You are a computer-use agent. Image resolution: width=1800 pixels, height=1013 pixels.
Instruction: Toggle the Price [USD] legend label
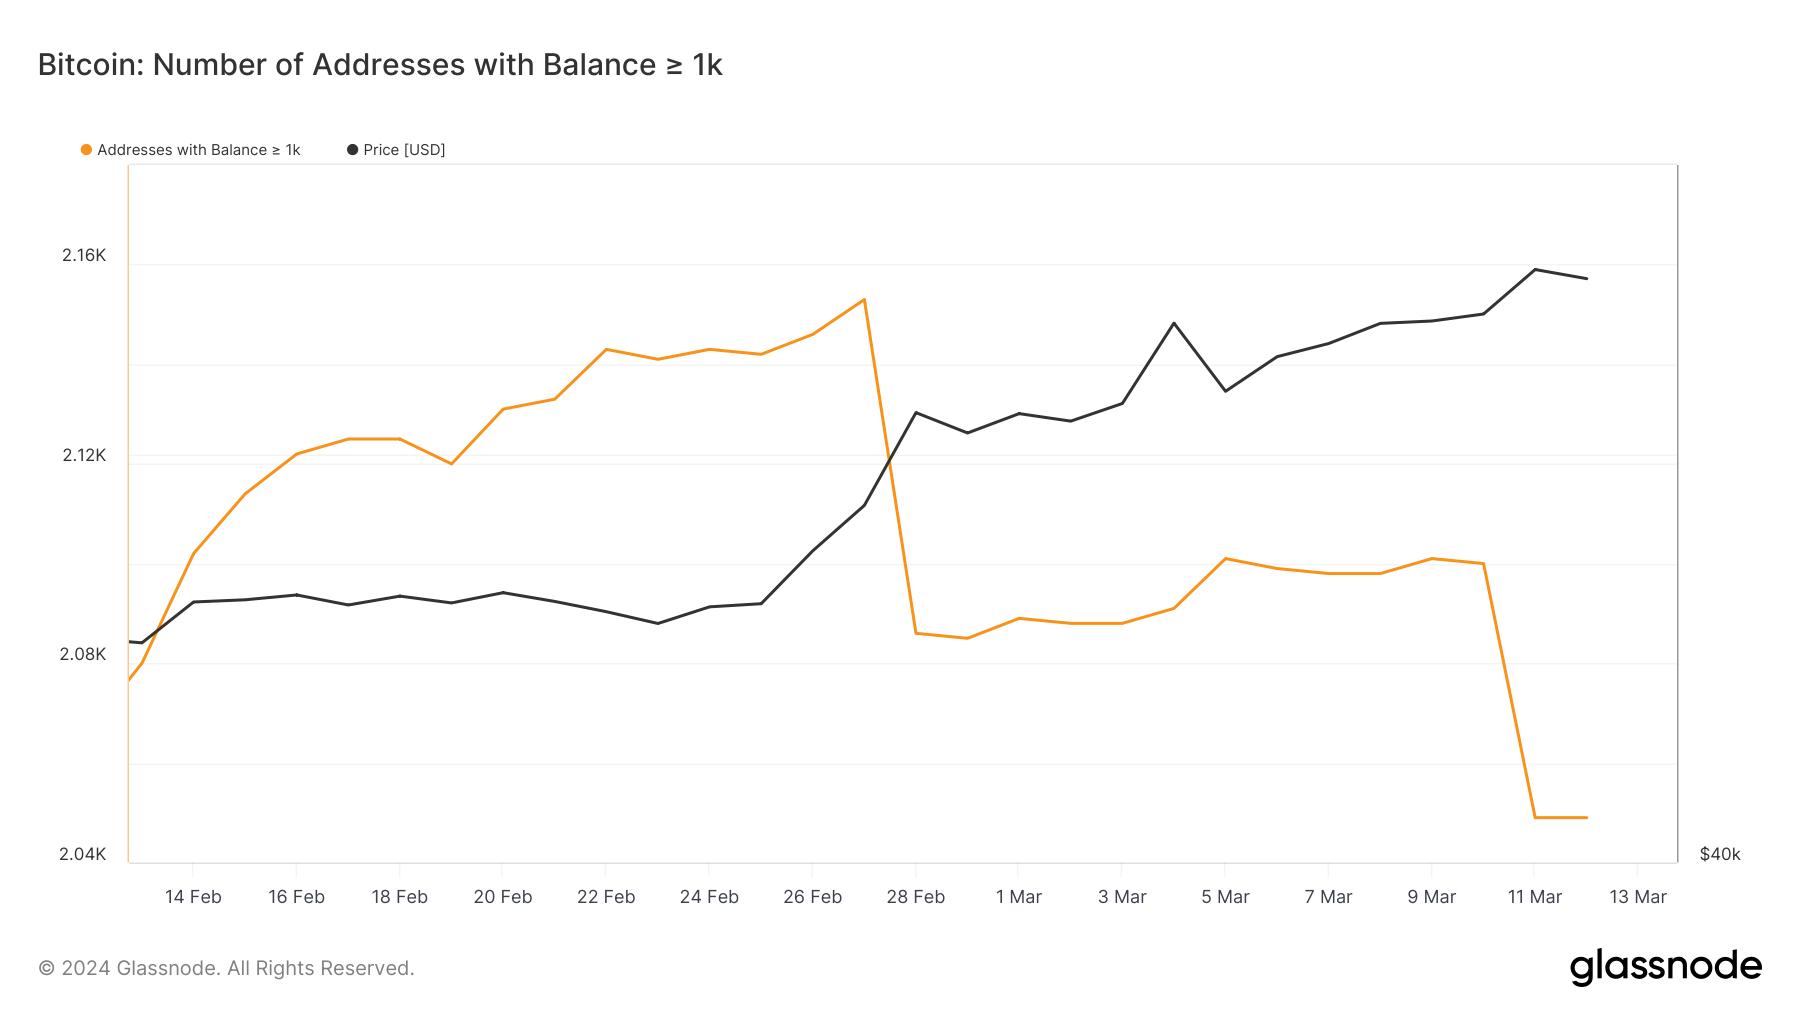click(404, 150)
